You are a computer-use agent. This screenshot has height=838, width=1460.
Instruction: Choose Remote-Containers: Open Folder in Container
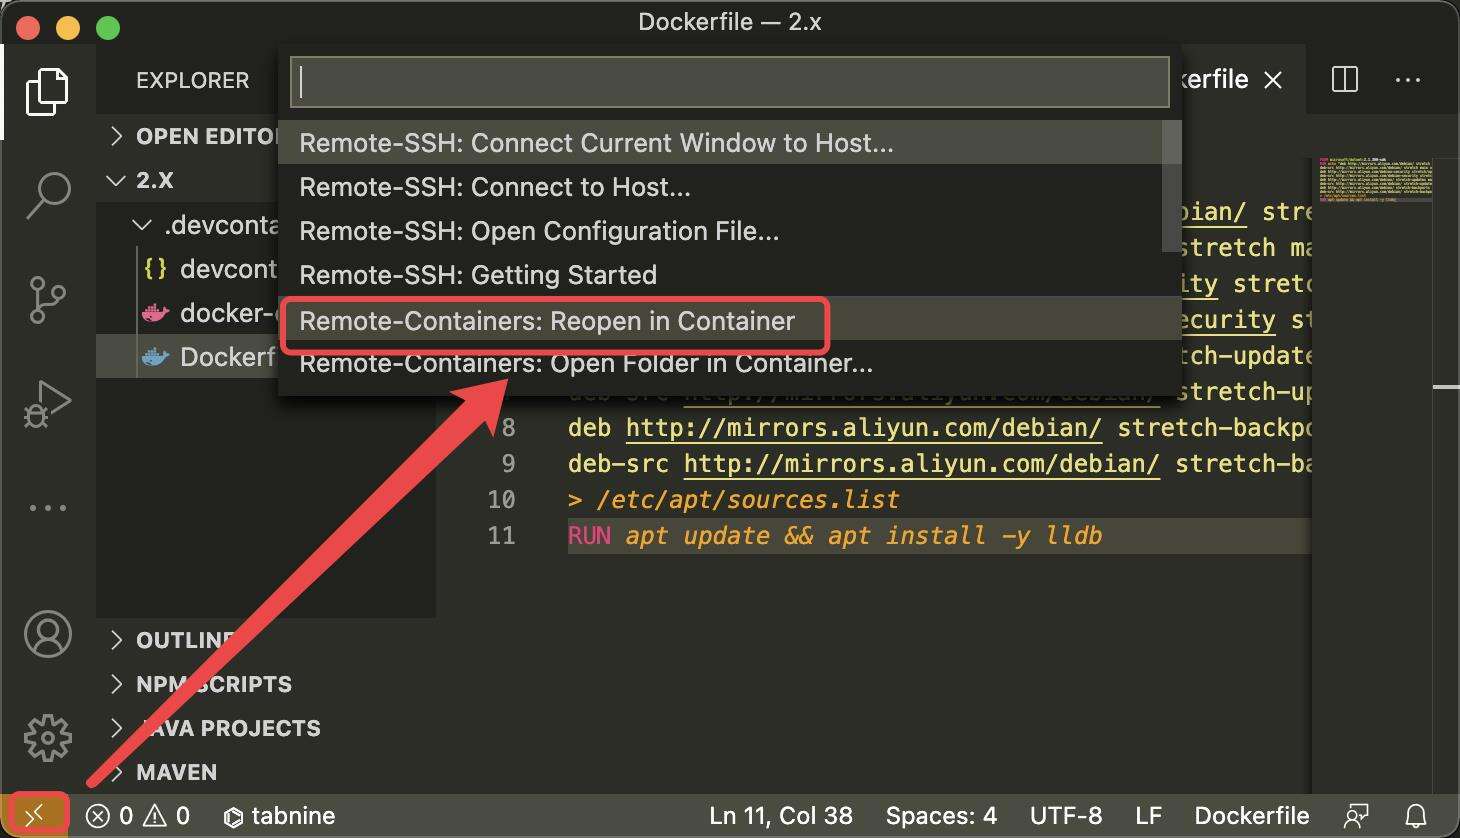click(x=720, y=363)
